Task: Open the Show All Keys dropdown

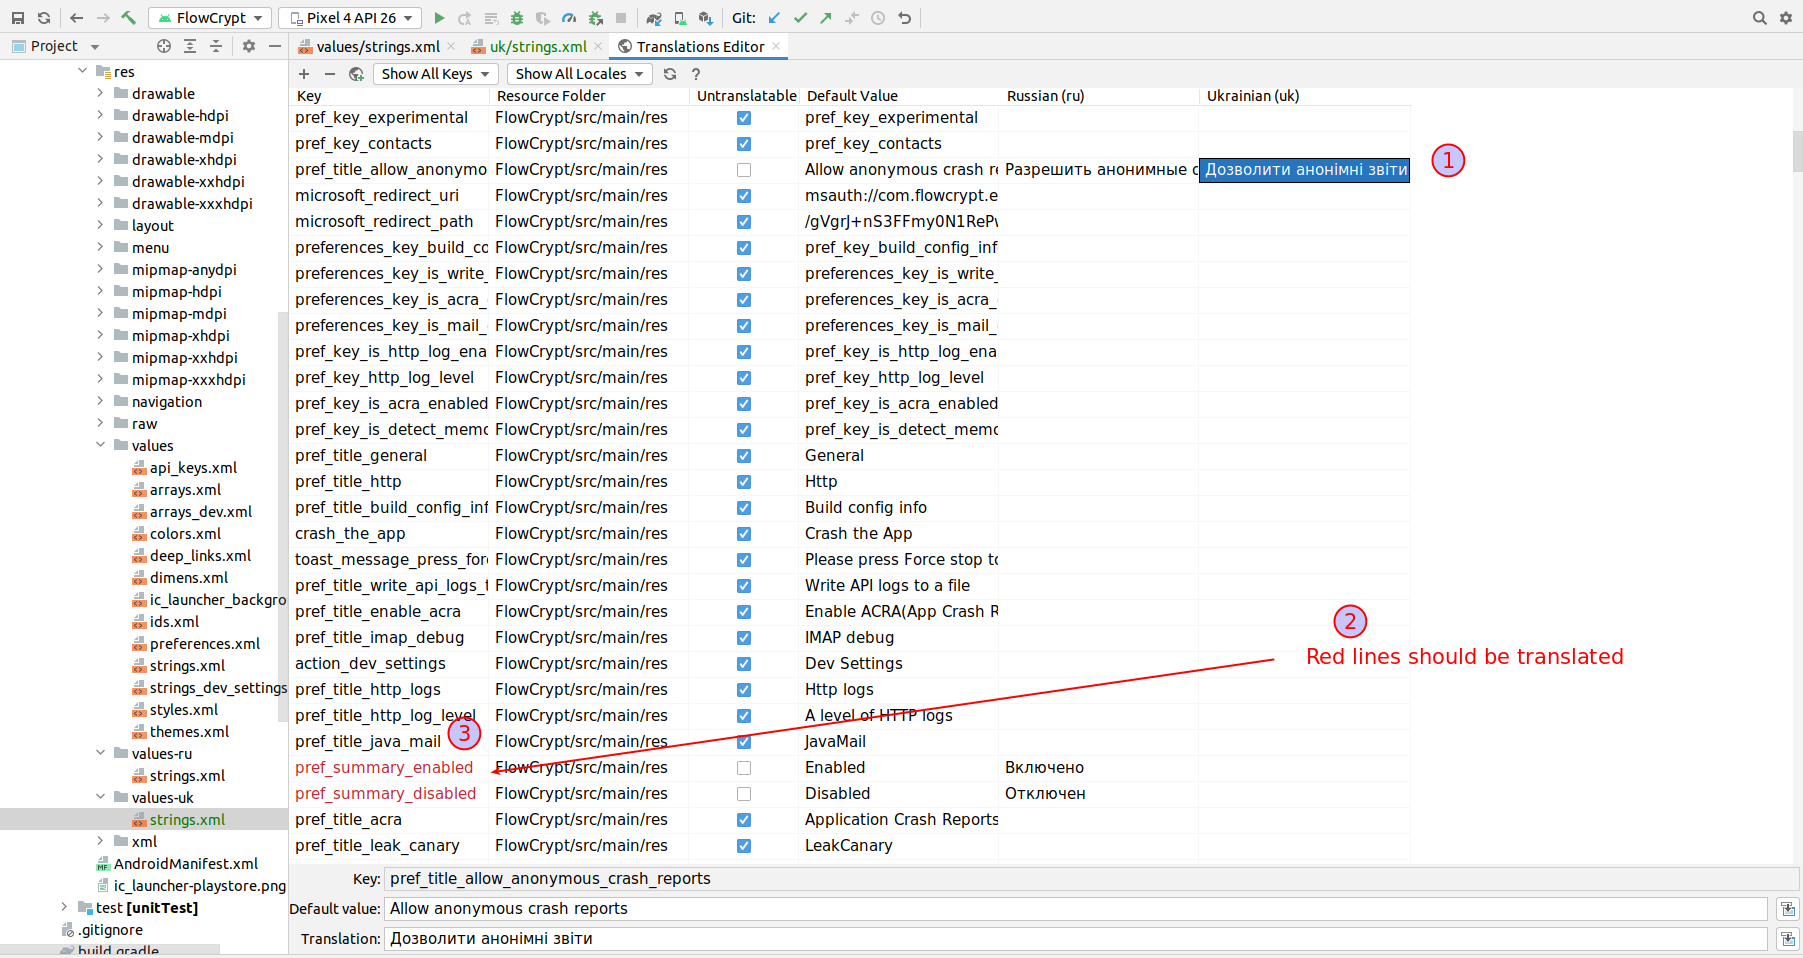Action: point(435,73)
